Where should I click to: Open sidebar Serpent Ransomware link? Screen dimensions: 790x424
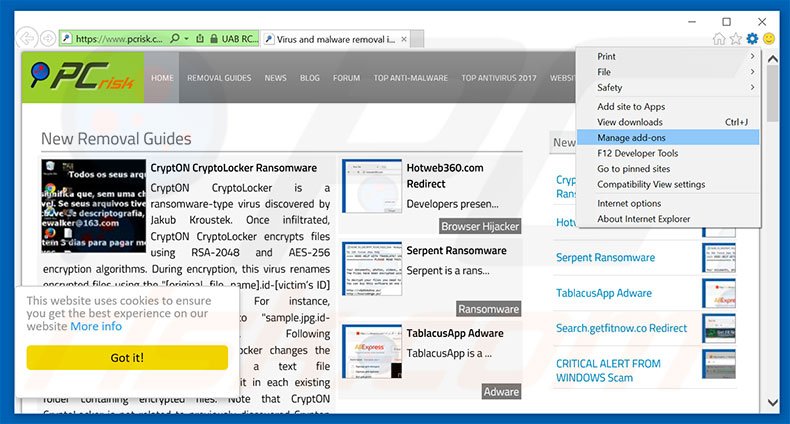point(606,258)
